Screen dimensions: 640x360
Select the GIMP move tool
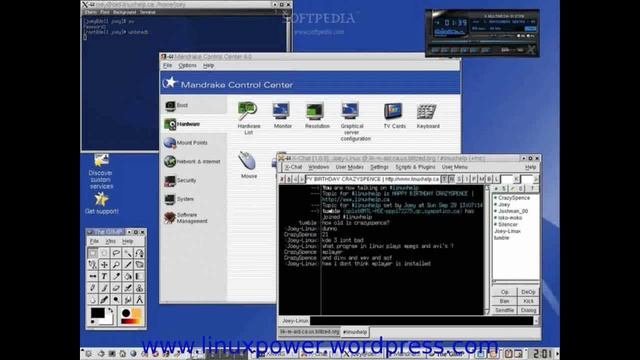[104, 265]
